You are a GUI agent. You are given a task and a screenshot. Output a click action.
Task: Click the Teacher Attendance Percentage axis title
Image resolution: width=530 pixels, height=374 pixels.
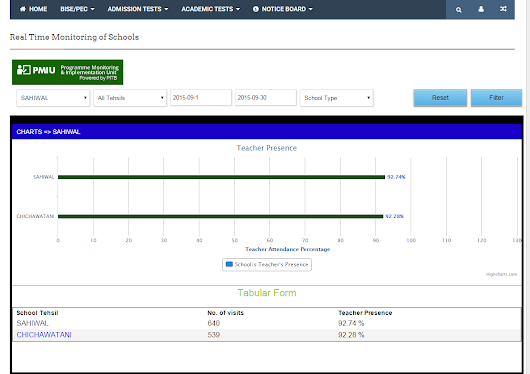click(x=288, y=249)
